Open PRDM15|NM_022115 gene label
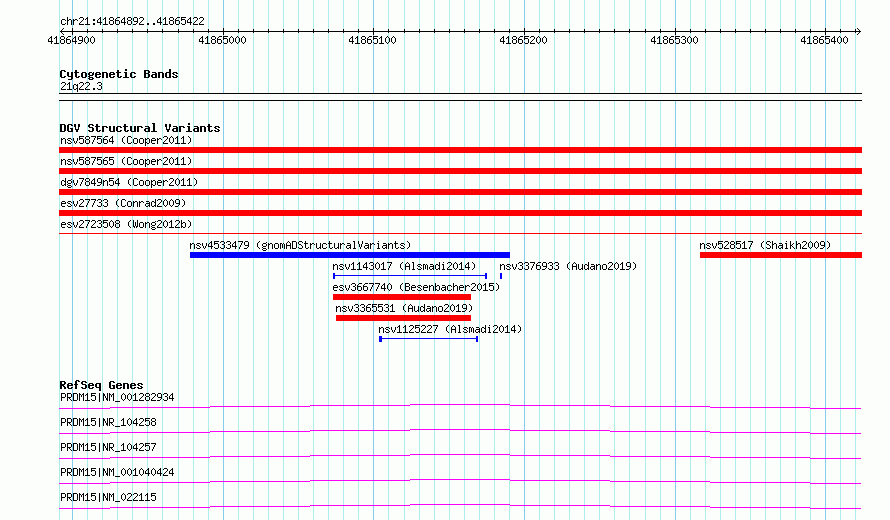The image size is (890, 520). click(x=108, y=497)
